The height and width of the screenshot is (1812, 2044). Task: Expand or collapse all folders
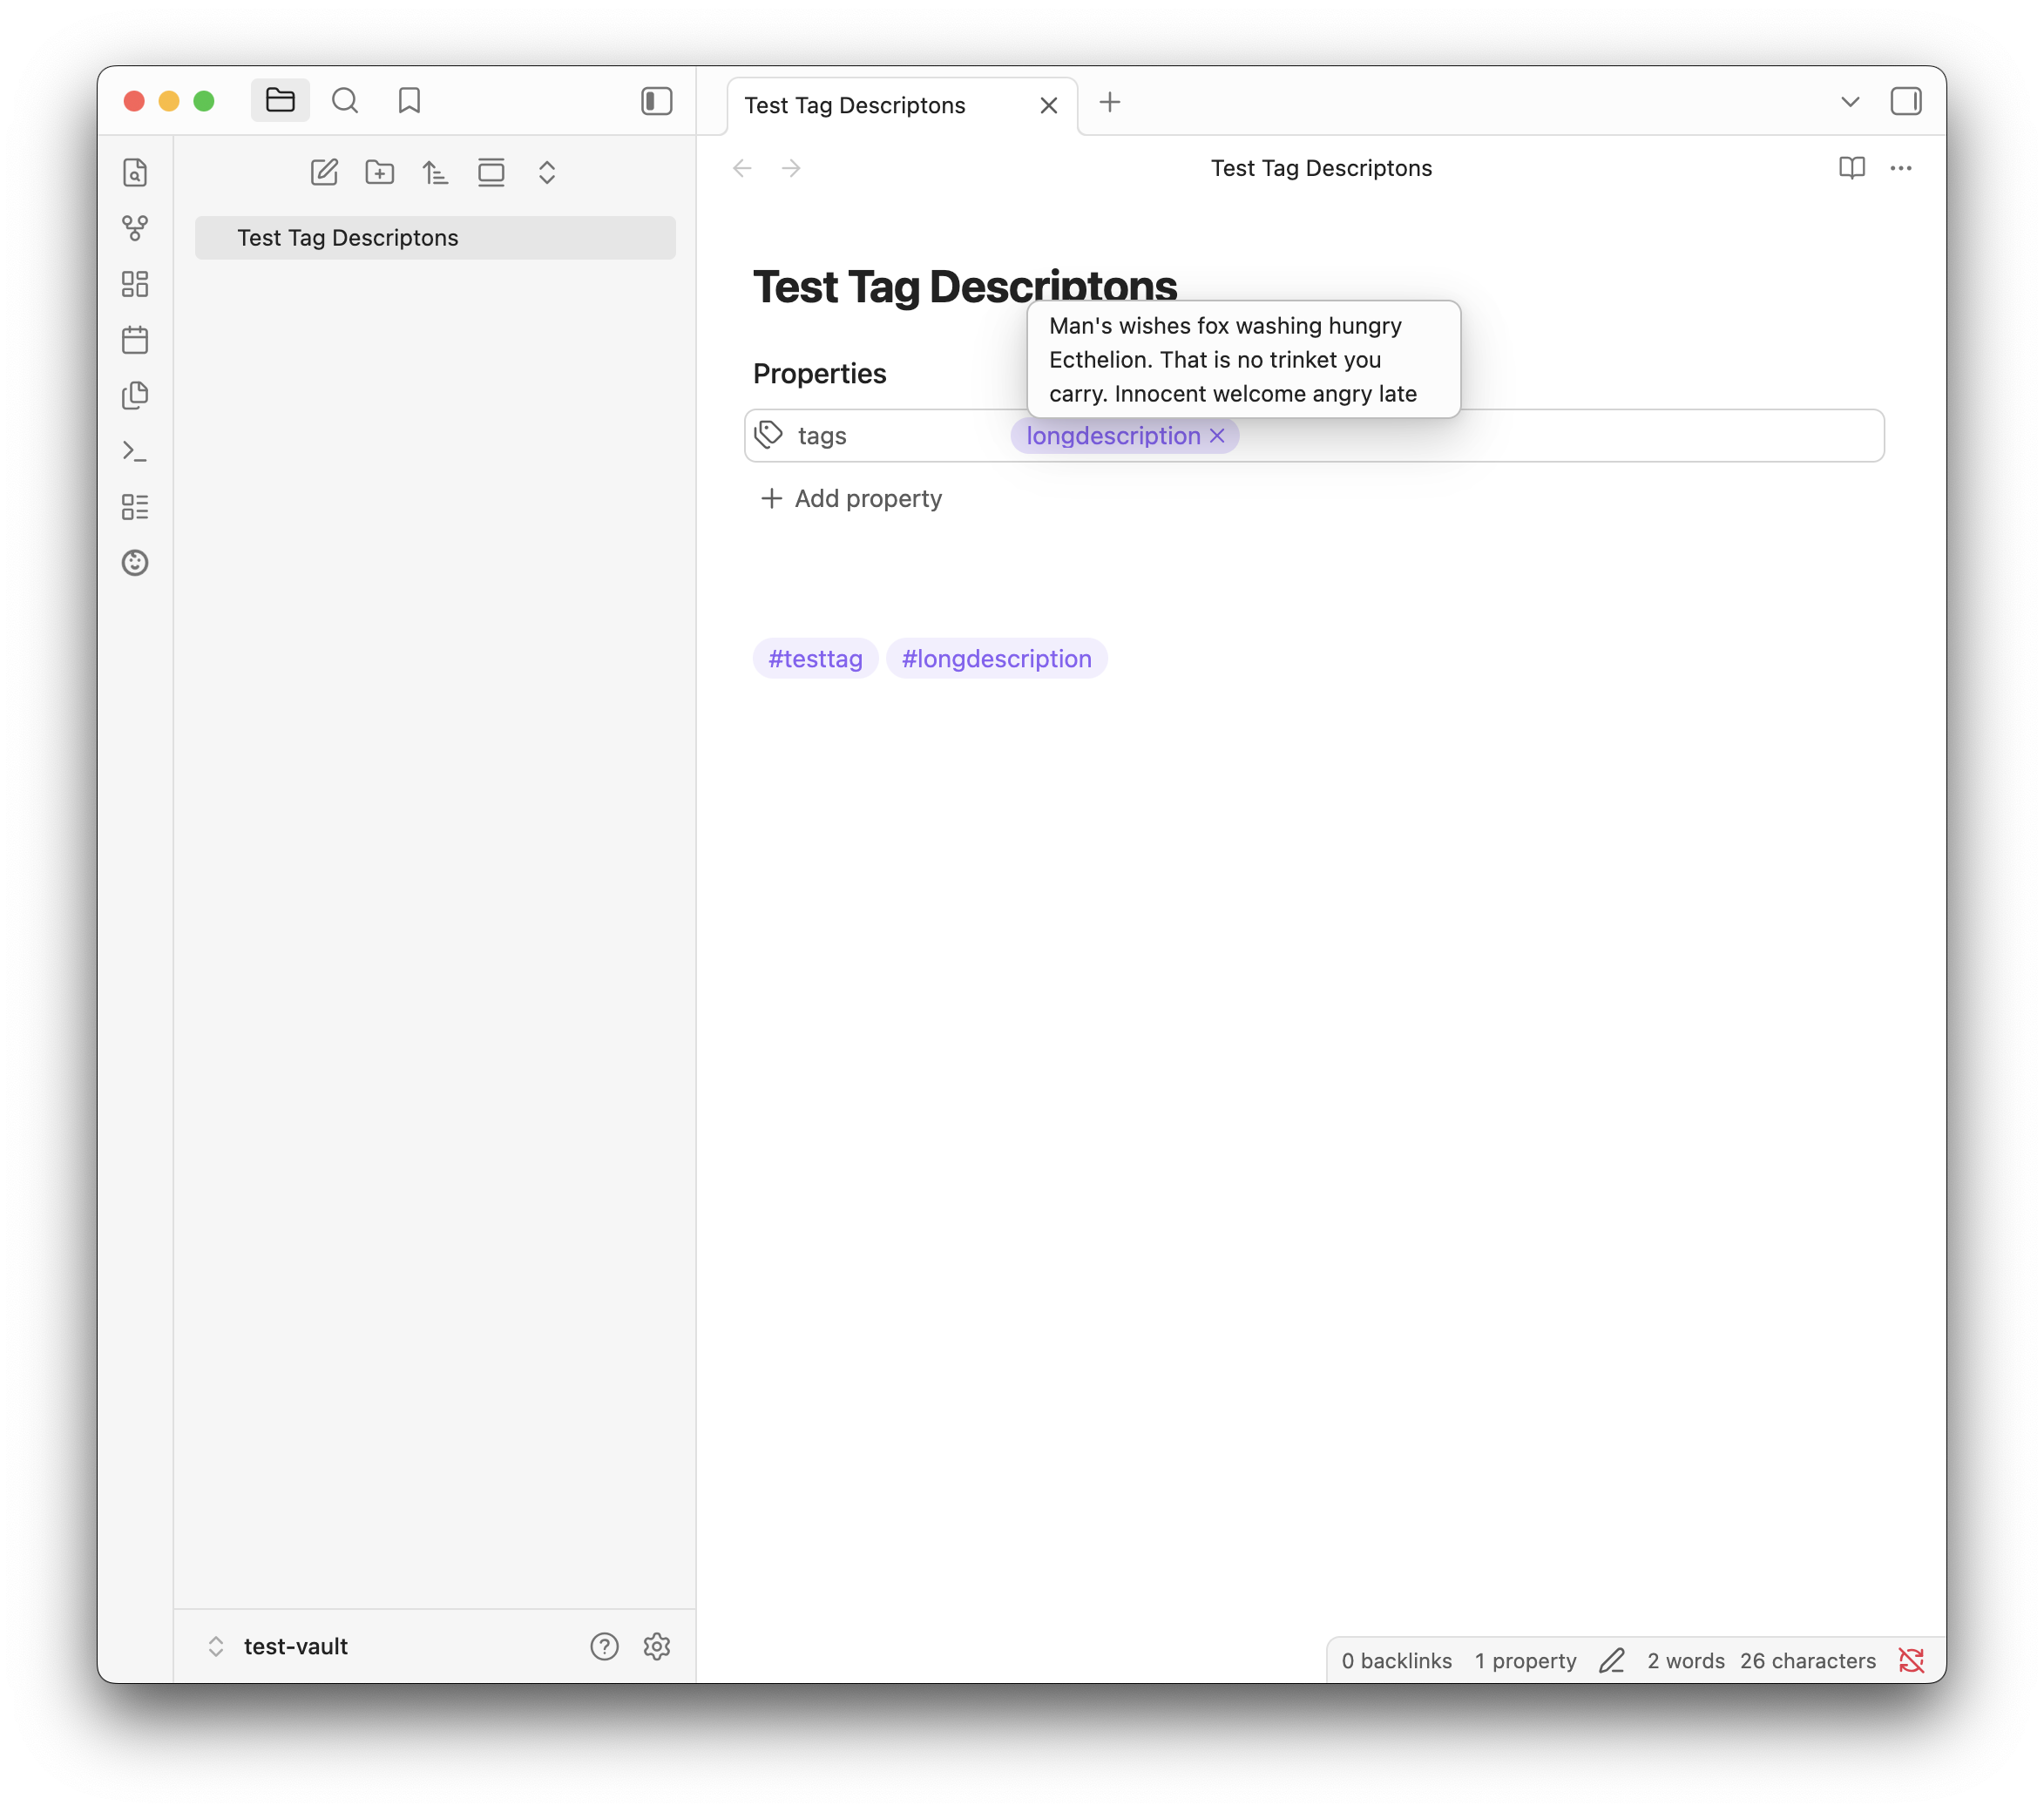547,172
